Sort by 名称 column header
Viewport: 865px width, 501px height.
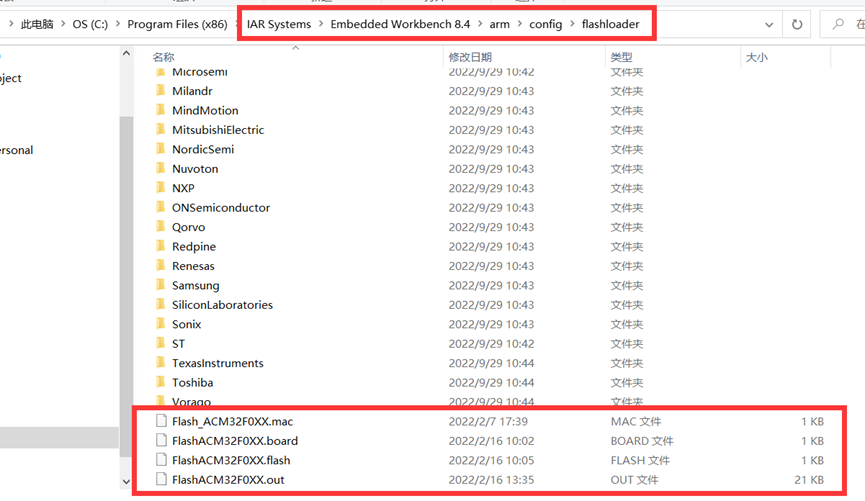[163, 58]
